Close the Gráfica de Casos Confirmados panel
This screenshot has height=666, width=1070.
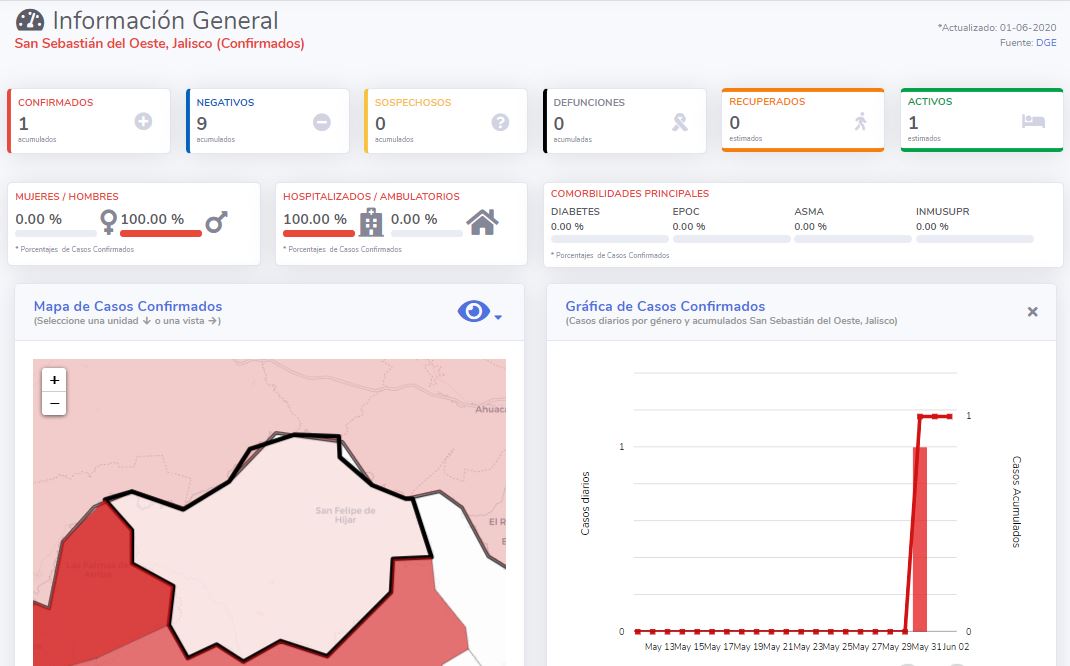pyautogui.click(x=1032, y=312)
